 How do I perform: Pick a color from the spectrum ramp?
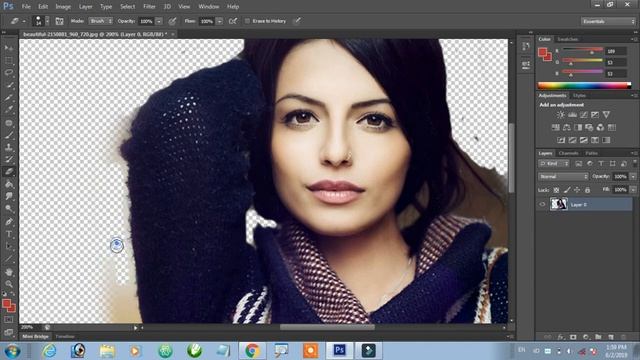[584, 85]
